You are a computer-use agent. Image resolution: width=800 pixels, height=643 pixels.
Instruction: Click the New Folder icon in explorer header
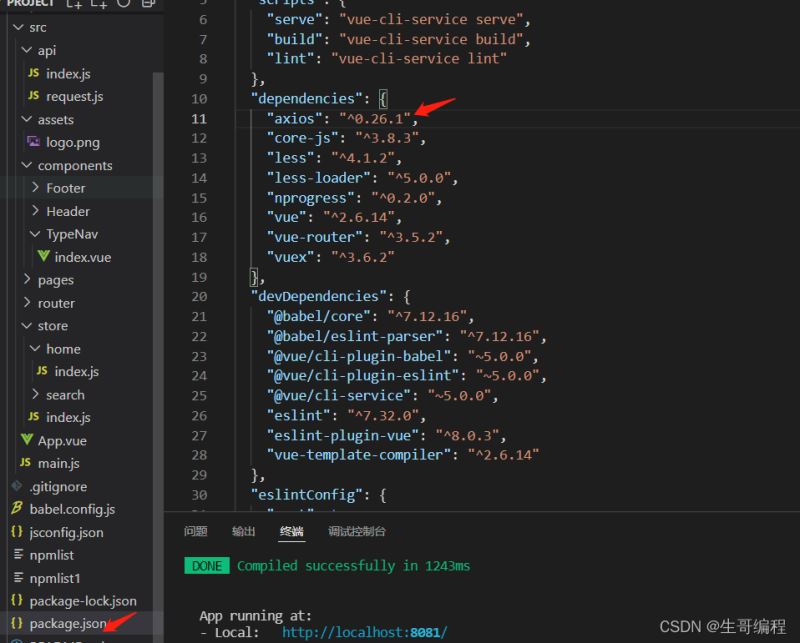(x=100, y=5)
